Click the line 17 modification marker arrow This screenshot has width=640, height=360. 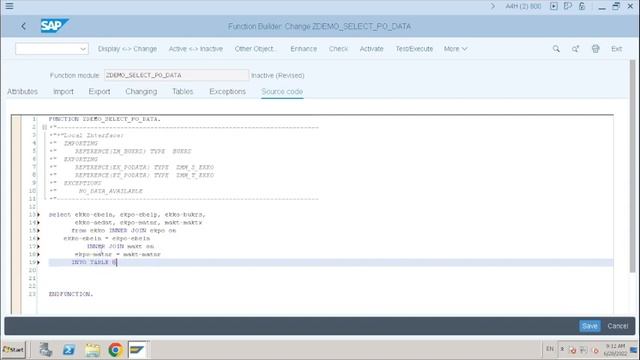coord(38,247)
